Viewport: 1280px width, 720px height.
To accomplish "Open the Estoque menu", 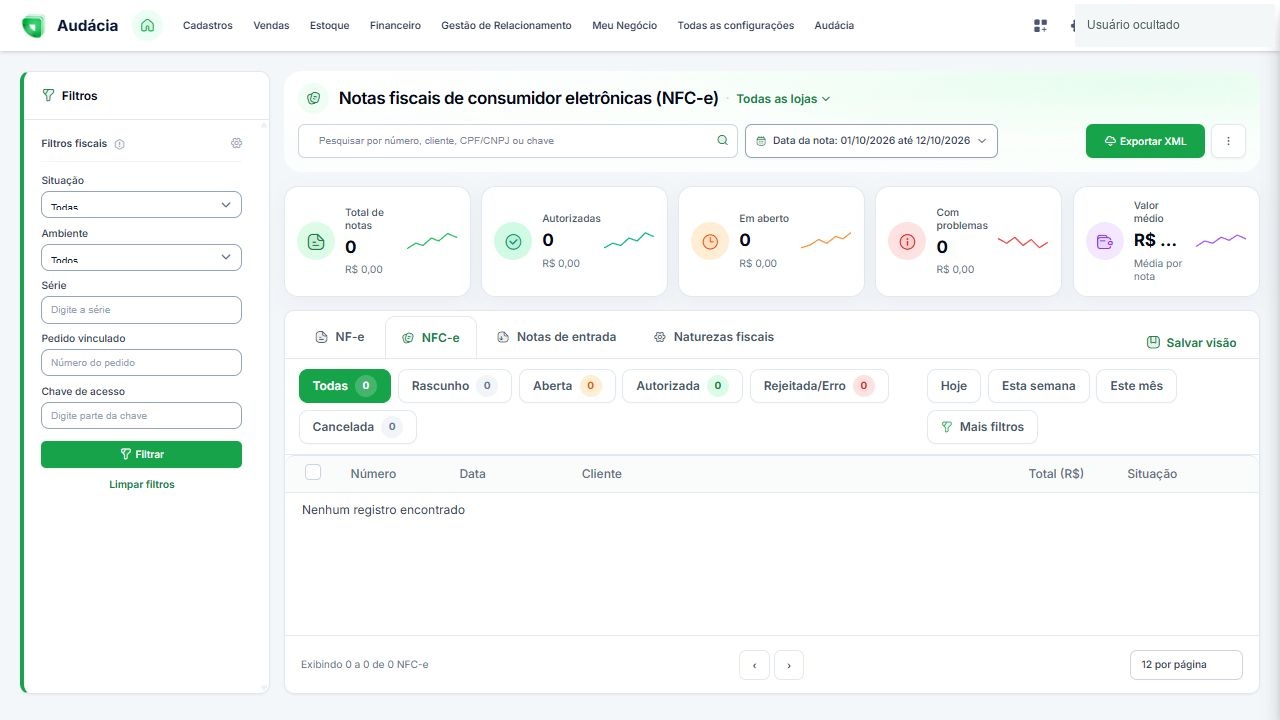I will click(x=330, y=26).
